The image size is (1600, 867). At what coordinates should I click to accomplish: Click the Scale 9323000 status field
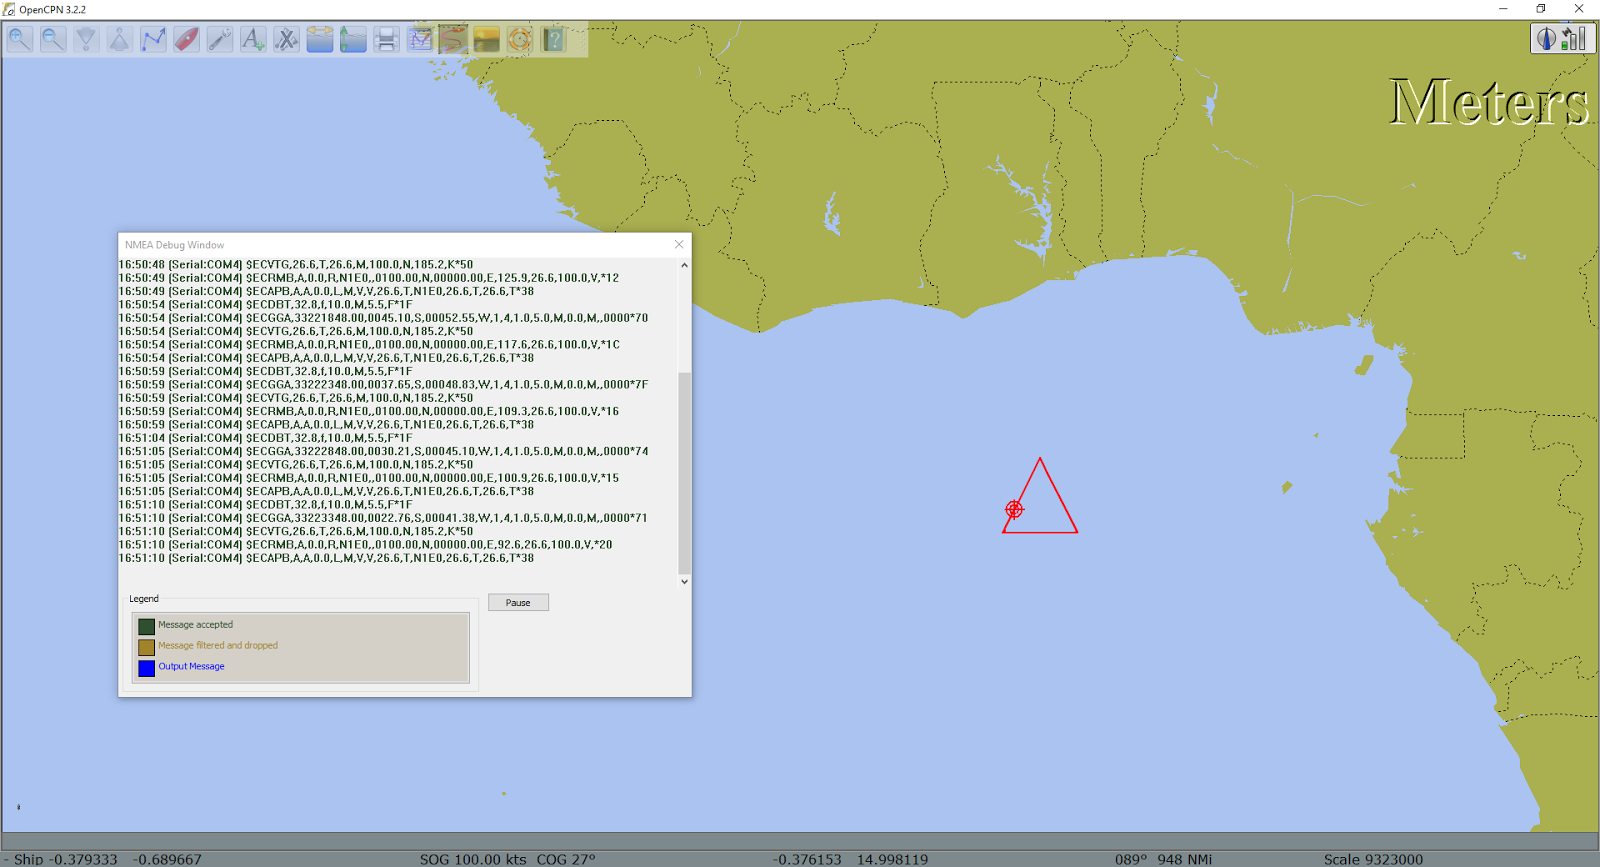tap(1373, 859)
